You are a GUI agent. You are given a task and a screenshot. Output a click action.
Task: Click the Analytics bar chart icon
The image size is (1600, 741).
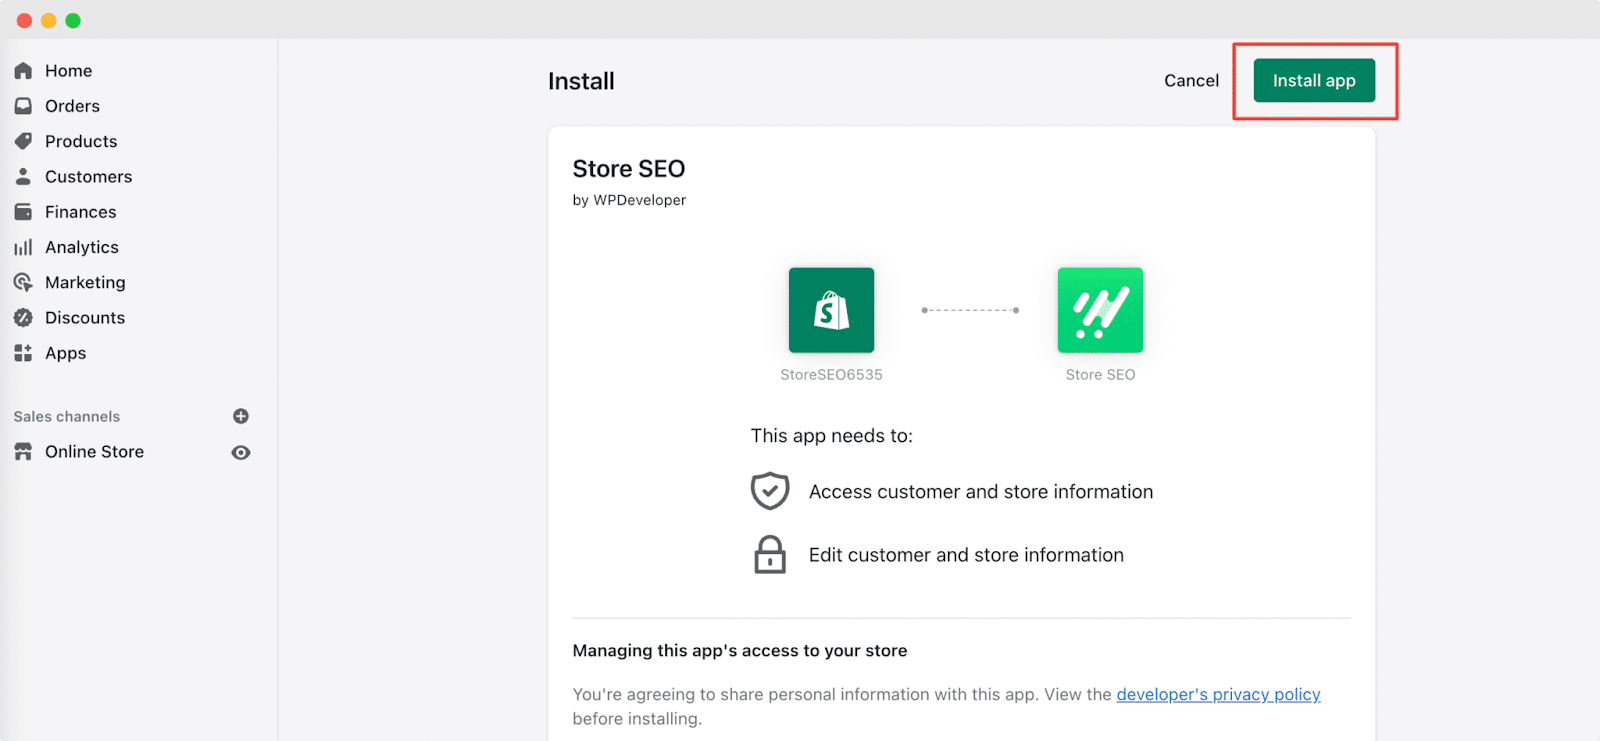click(x=23, y=247)
